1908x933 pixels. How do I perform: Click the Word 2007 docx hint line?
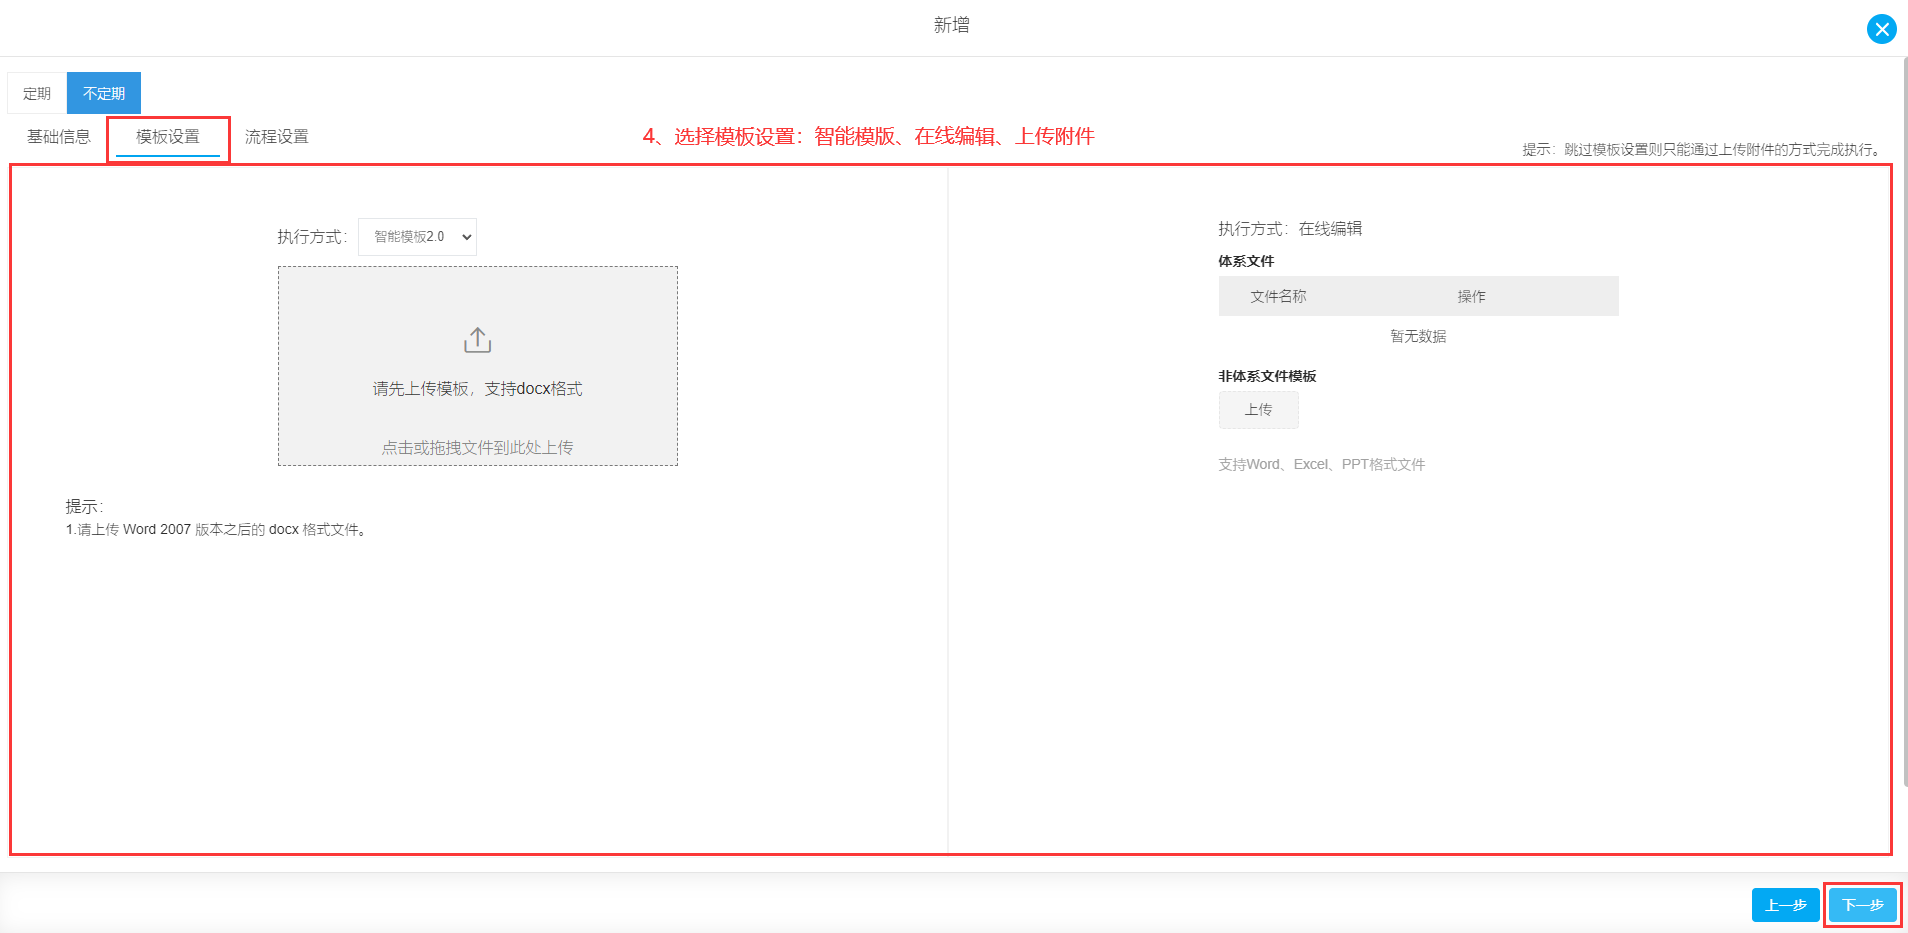click(217, 529)
